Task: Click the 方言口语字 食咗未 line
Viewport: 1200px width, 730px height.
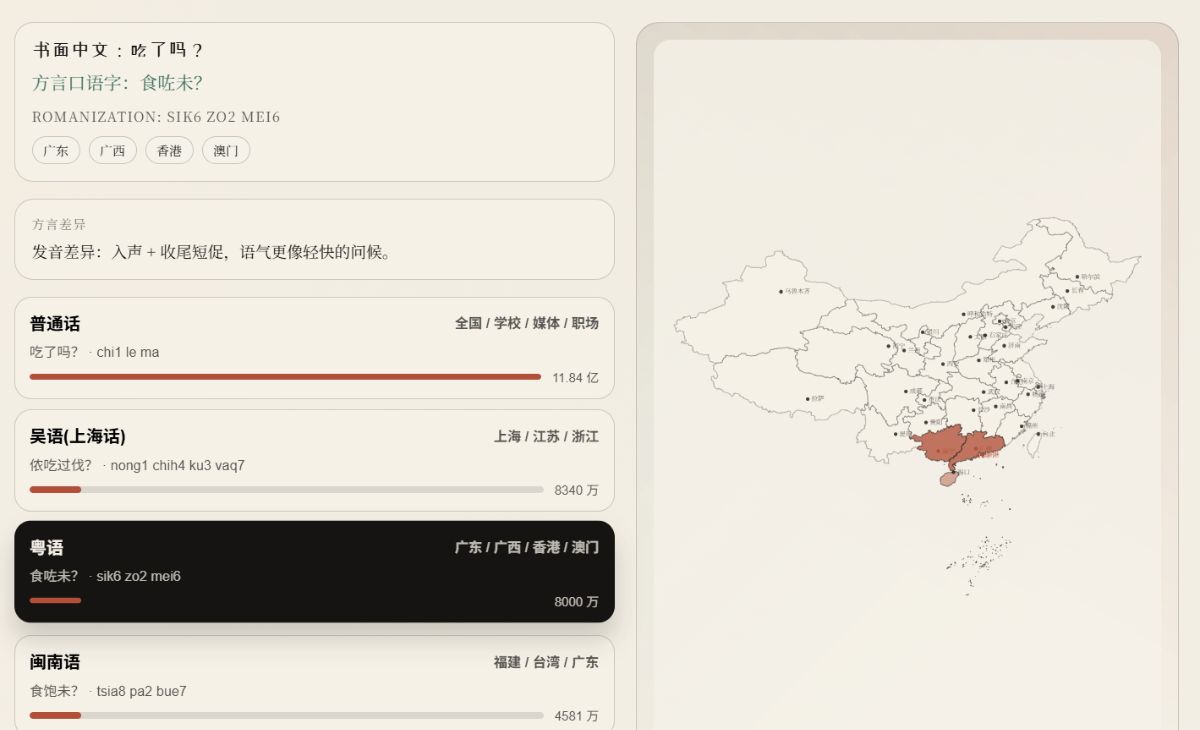Action: point(118,83)
